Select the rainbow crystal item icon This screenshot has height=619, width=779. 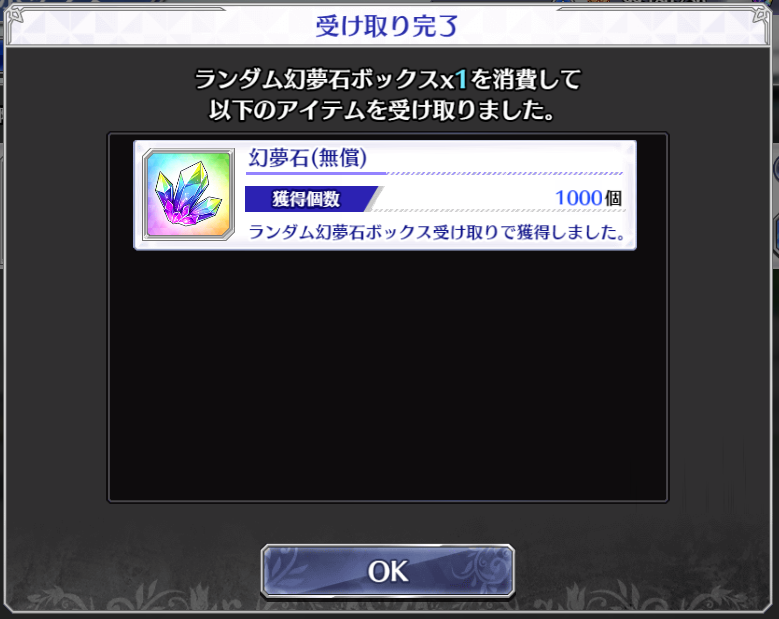(x=188, y=194)
